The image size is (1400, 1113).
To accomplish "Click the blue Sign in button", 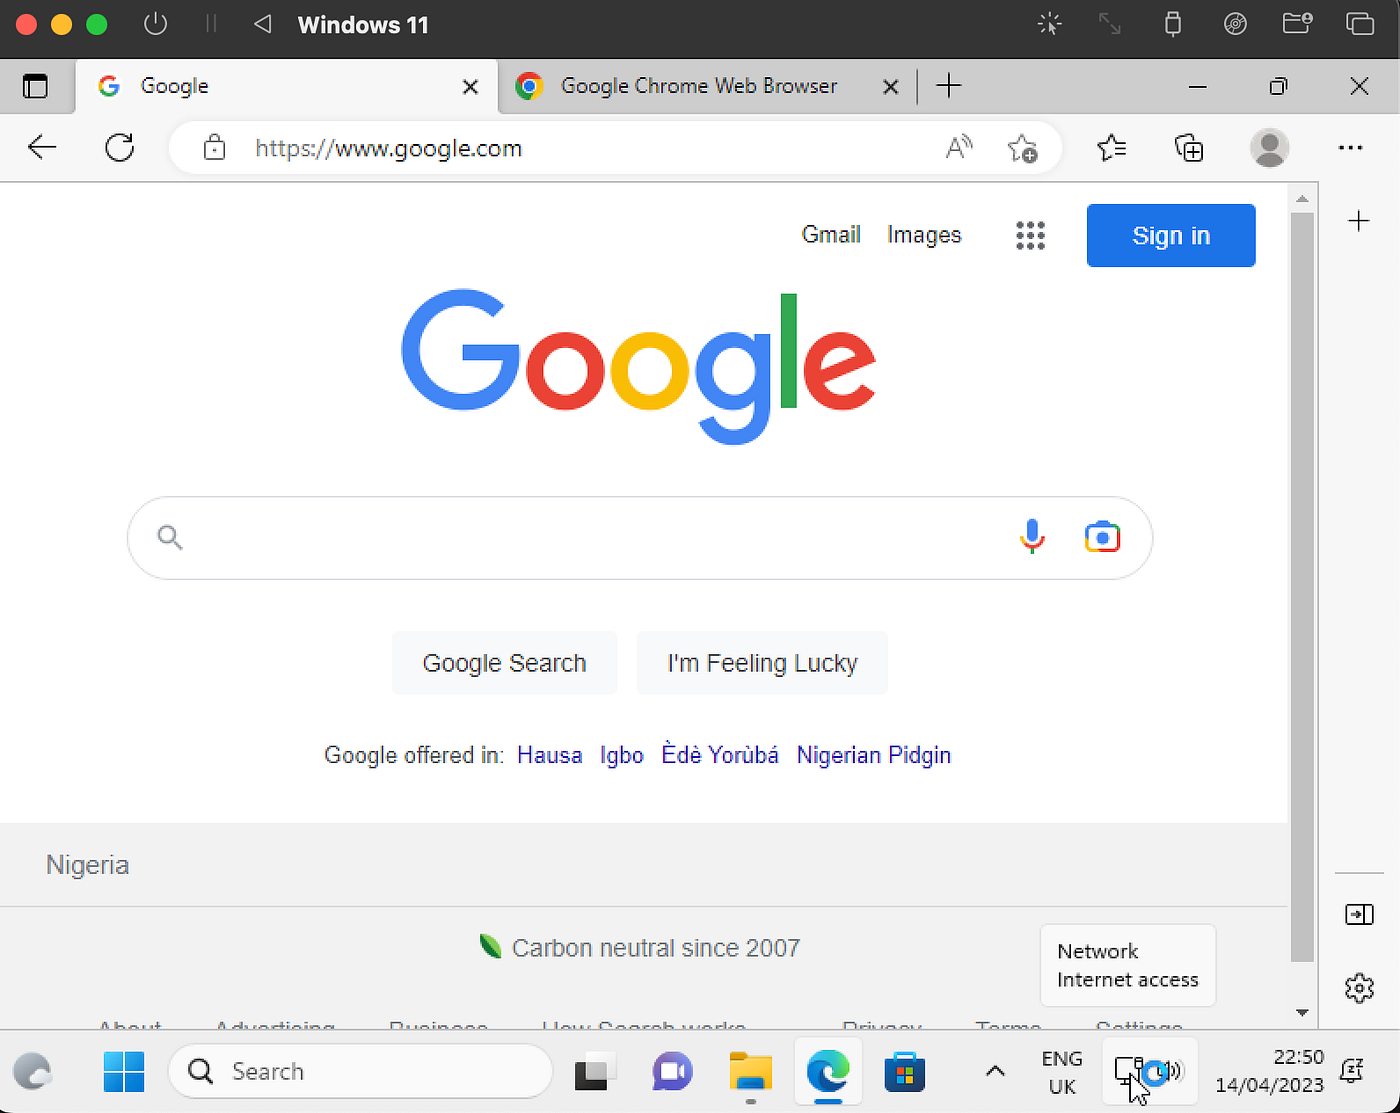I will [1171, 235].
